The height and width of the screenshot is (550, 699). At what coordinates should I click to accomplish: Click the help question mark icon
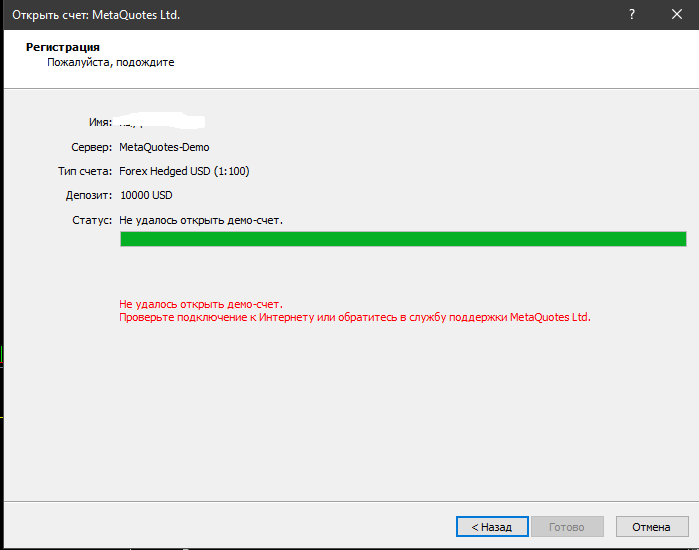pos(632,14)
